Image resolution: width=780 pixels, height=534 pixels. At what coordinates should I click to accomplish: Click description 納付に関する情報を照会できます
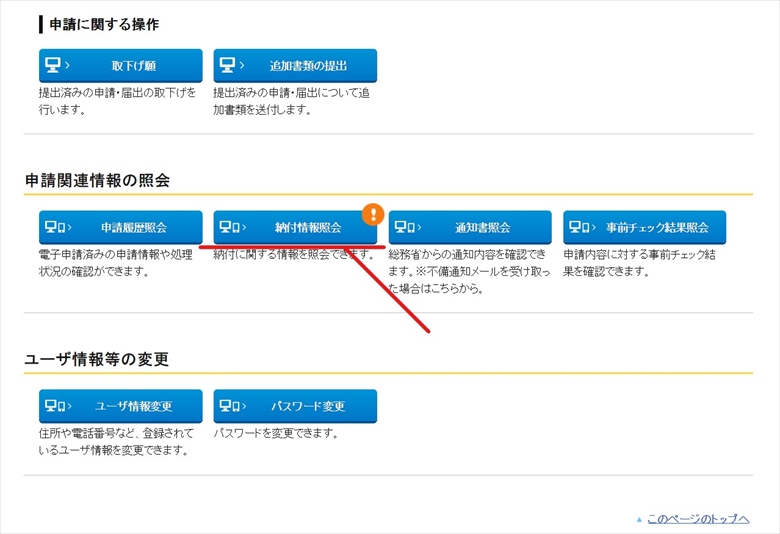(293, 254)
